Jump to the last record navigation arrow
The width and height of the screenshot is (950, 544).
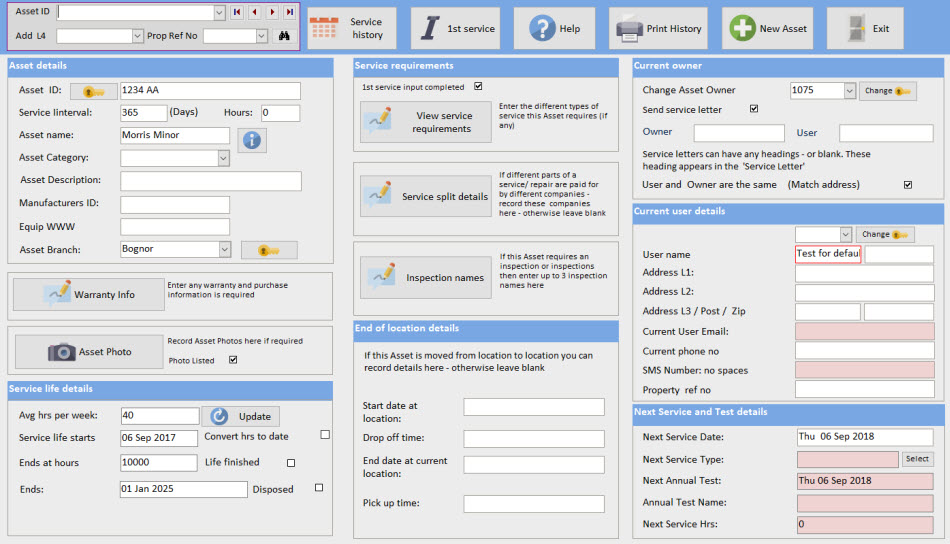289,13
